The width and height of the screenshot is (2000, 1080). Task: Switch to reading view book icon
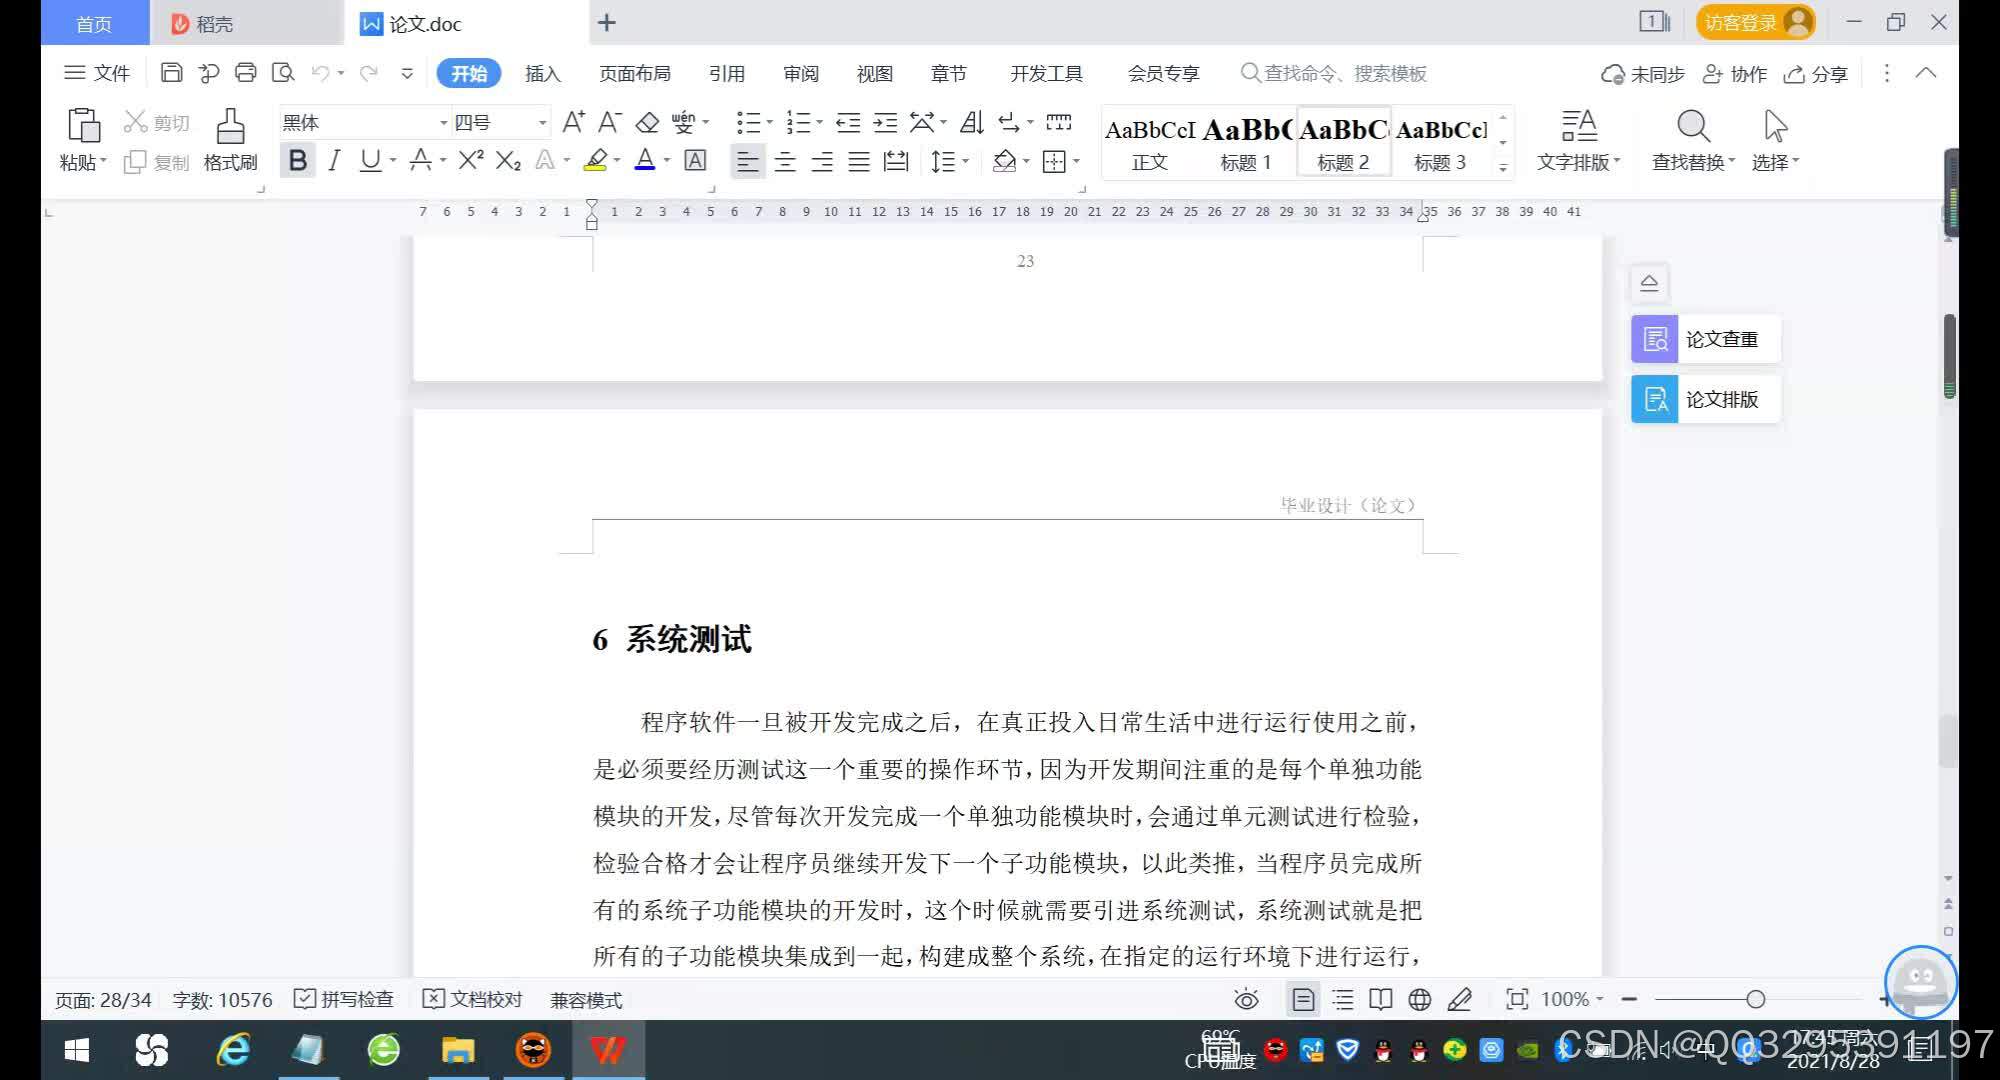(x=1381, y=999)
